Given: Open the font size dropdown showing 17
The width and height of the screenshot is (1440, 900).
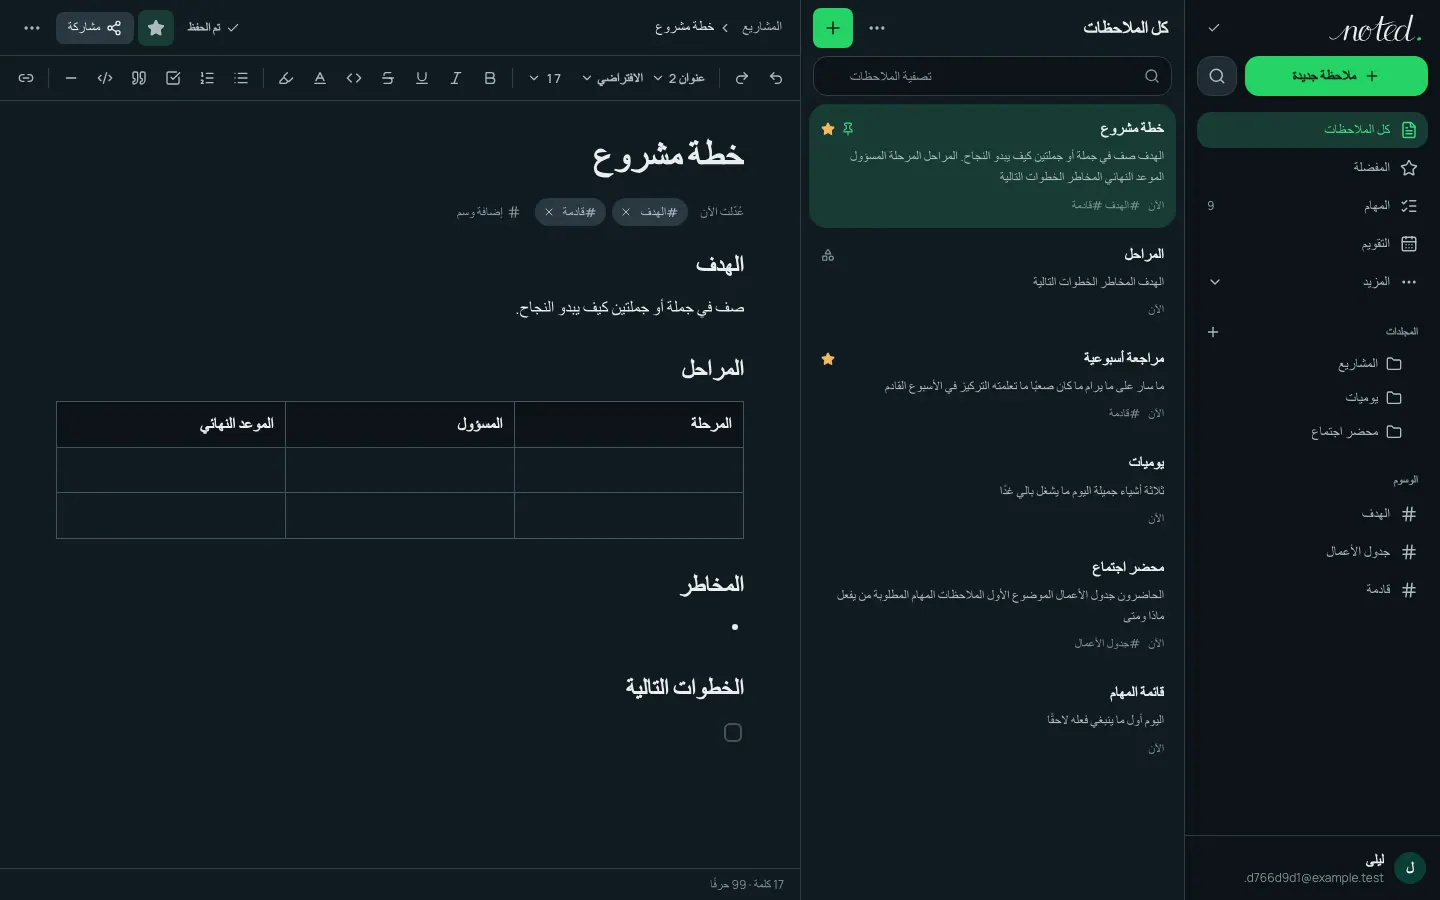Looking at the screenshot, I should click(x=545, y=78).
